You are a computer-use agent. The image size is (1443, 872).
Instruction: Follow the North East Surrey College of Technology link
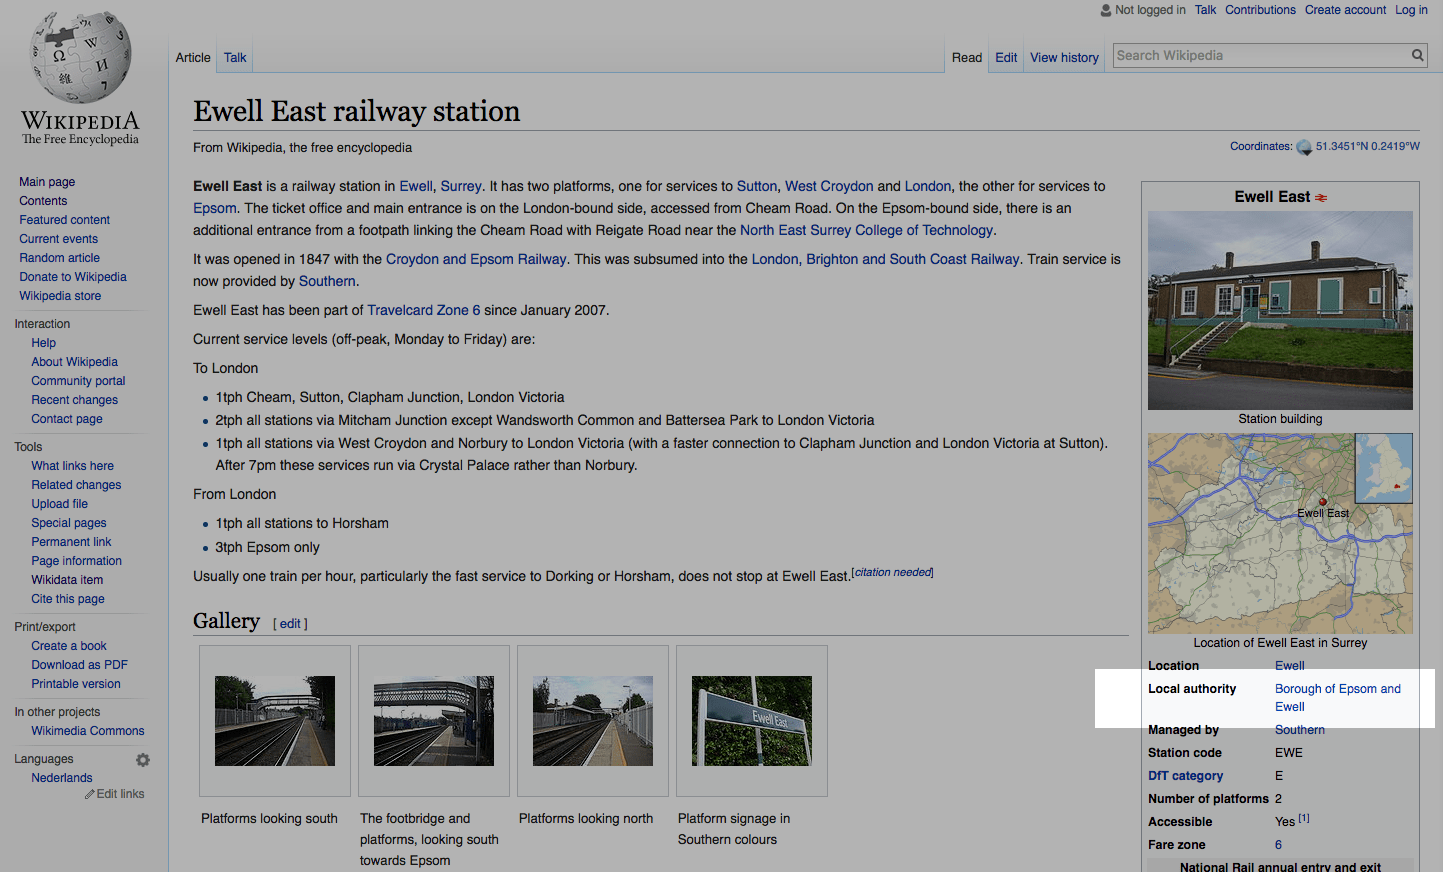[x=866, y=230]
